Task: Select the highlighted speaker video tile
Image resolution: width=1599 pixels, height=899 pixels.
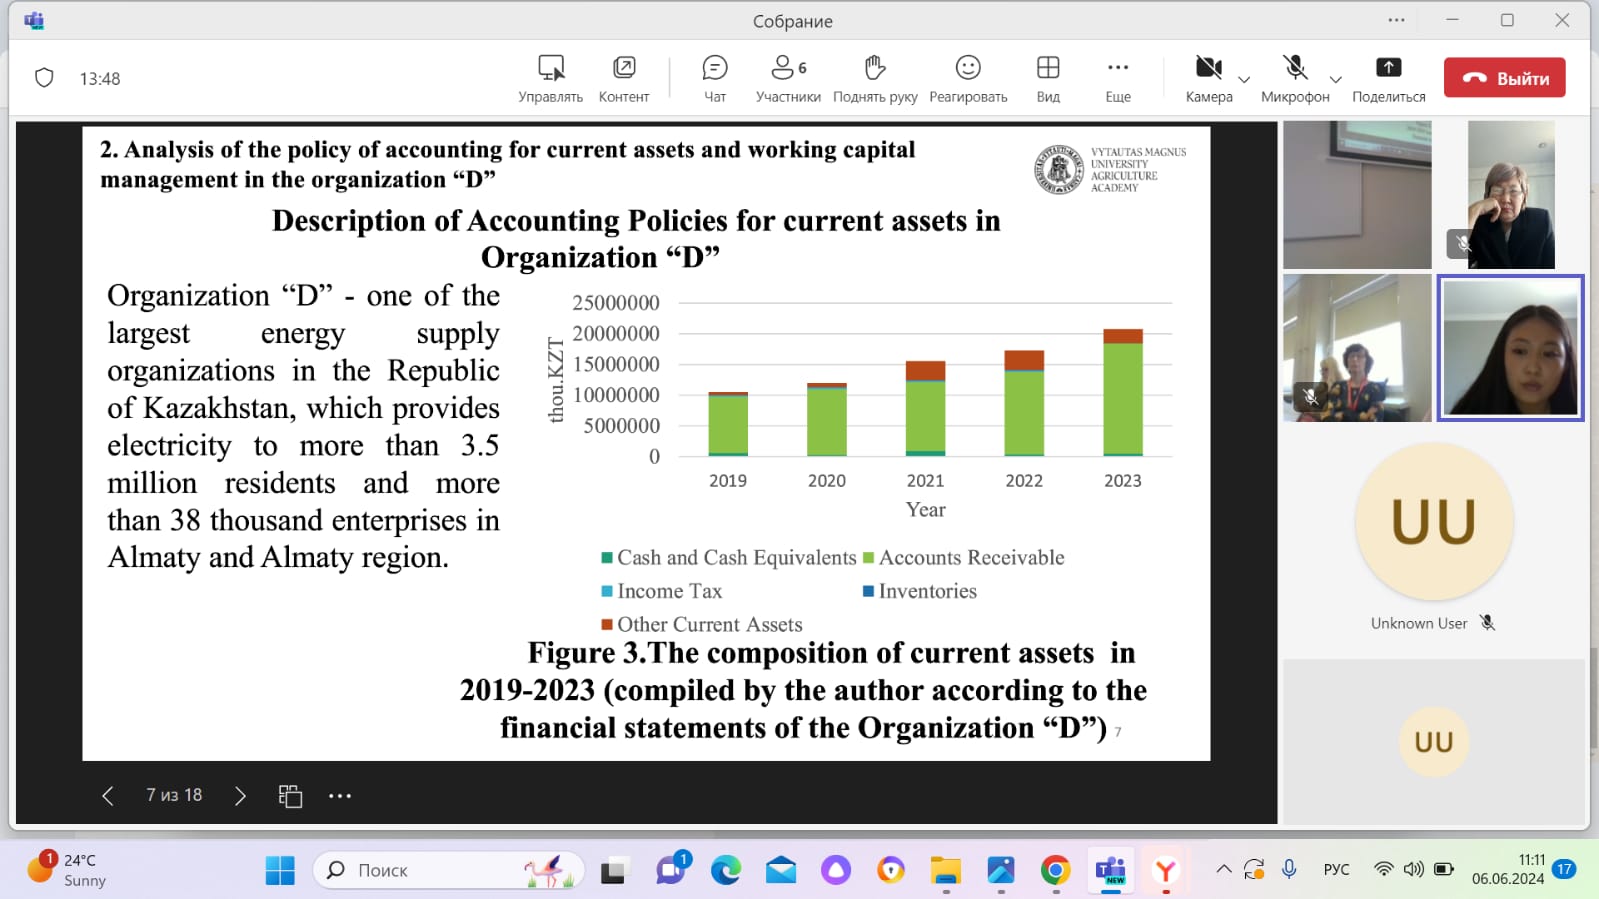Action: click(1510, 347)
